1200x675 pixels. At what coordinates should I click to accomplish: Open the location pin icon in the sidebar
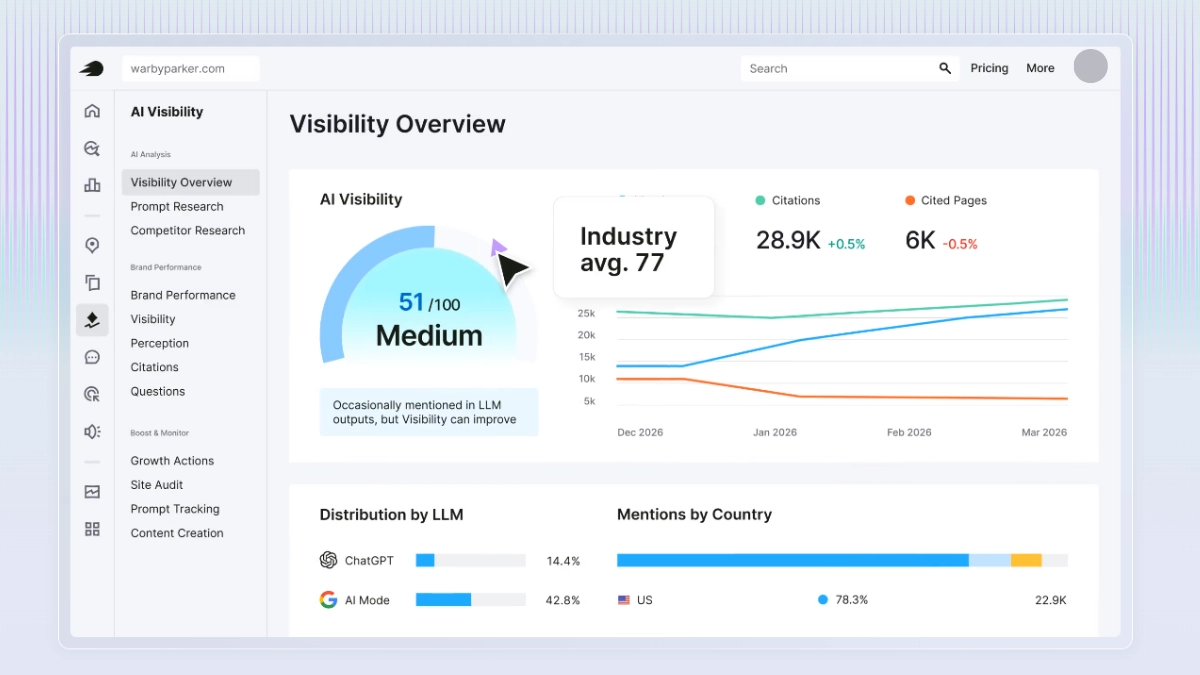(92, 245)
